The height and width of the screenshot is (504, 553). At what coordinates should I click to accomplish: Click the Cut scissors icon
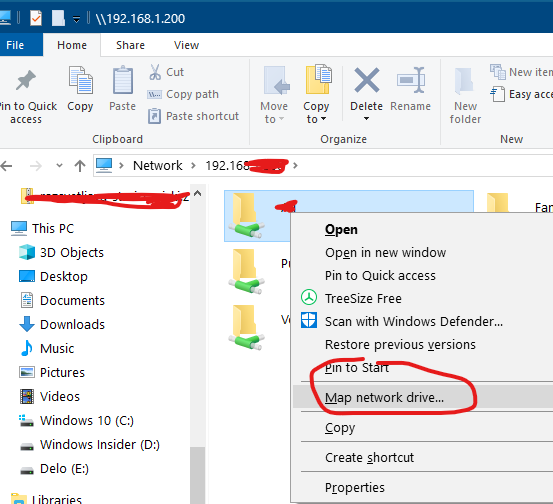[x=155, y=72]
